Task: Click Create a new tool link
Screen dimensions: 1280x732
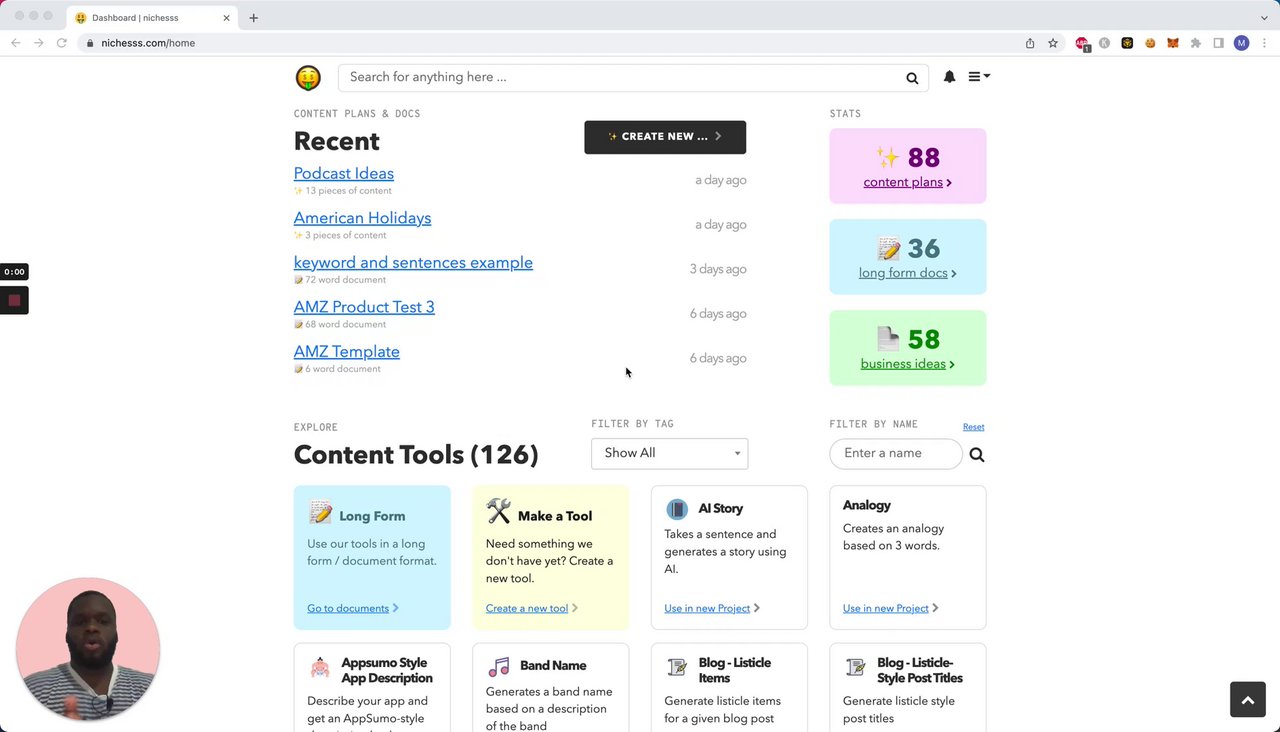Action: point(532,608)
